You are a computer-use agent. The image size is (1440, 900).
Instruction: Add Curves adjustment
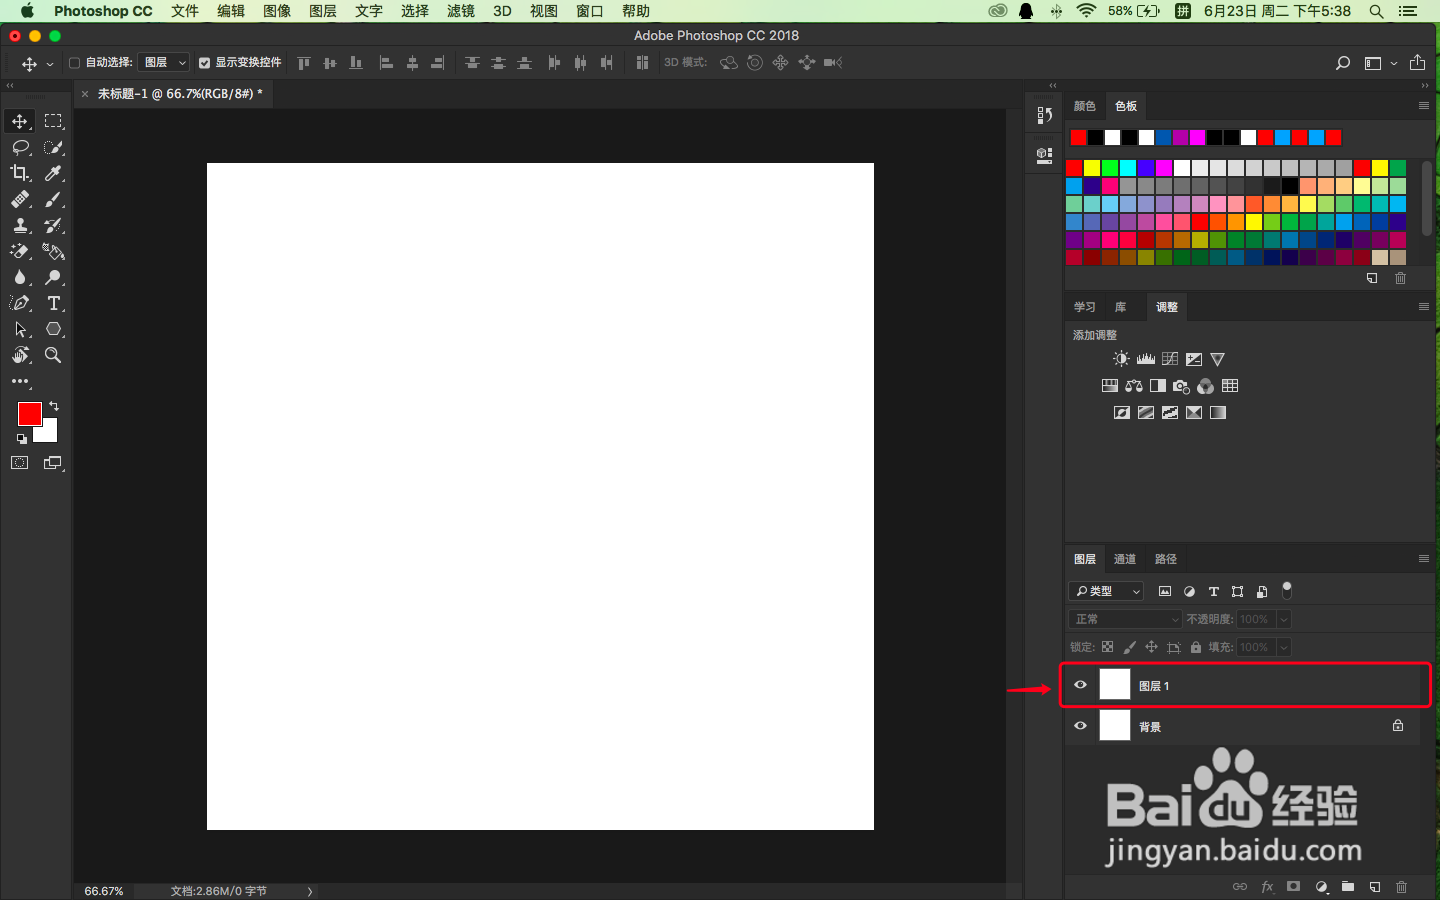[x=1170, y=359]
